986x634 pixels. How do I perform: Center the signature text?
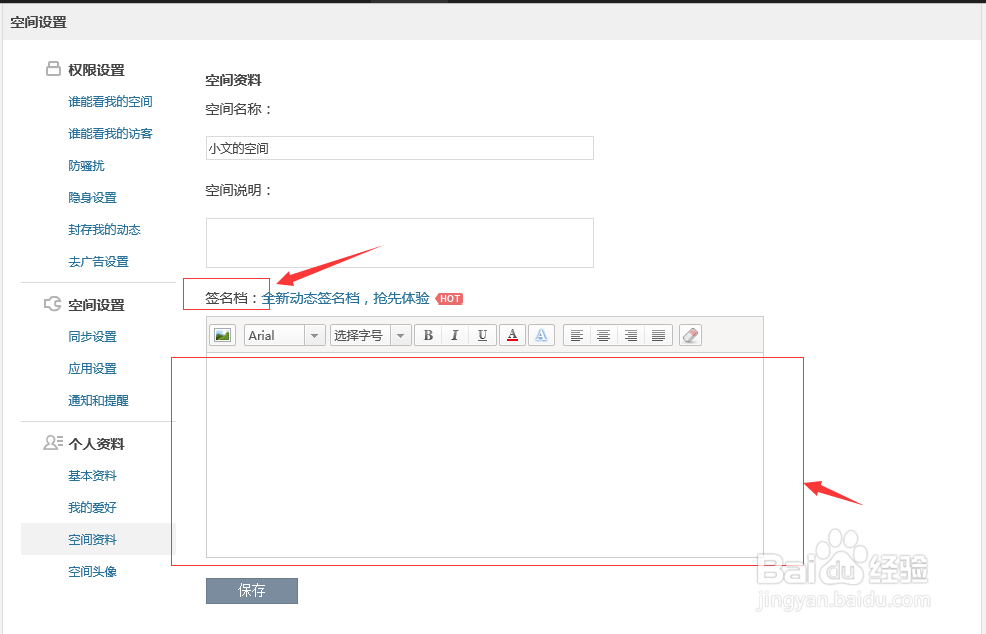tap(604, 335)
